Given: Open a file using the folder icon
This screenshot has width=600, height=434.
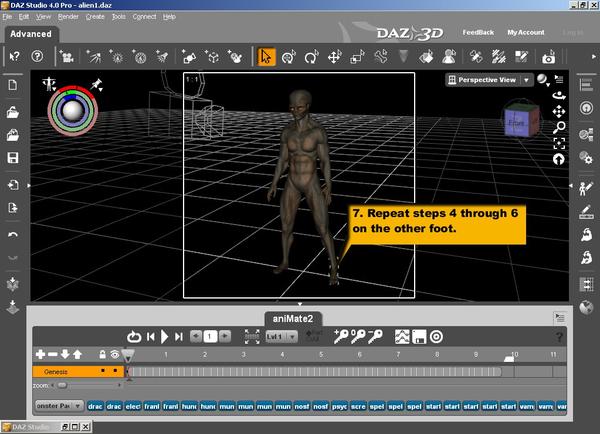Looking at the screenshot, I should click(x=13, y=112).
